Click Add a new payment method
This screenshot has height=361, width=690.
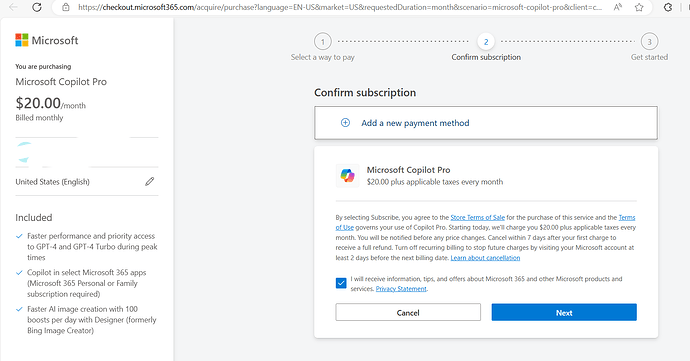pyautogui.click(x=486, y=123)
